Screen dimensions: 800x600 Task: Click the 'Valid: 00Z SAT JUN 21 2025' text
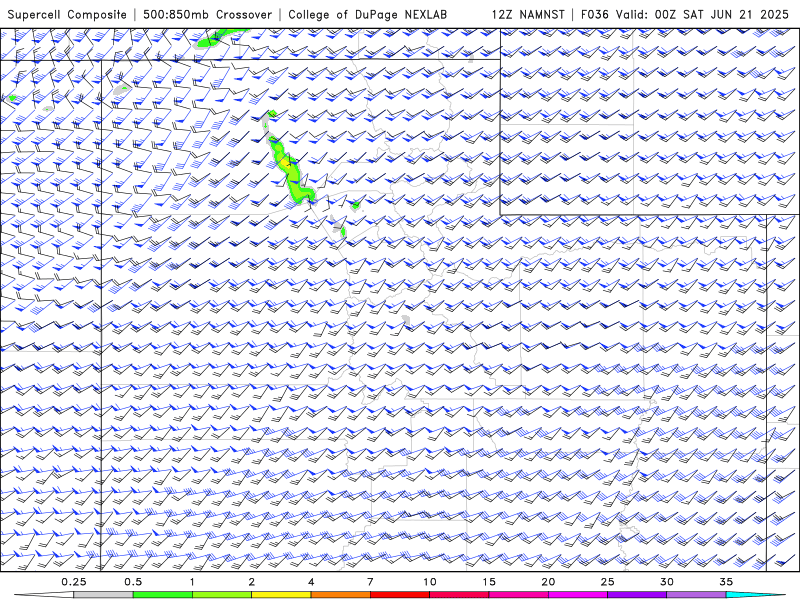[x=702, y=15]
